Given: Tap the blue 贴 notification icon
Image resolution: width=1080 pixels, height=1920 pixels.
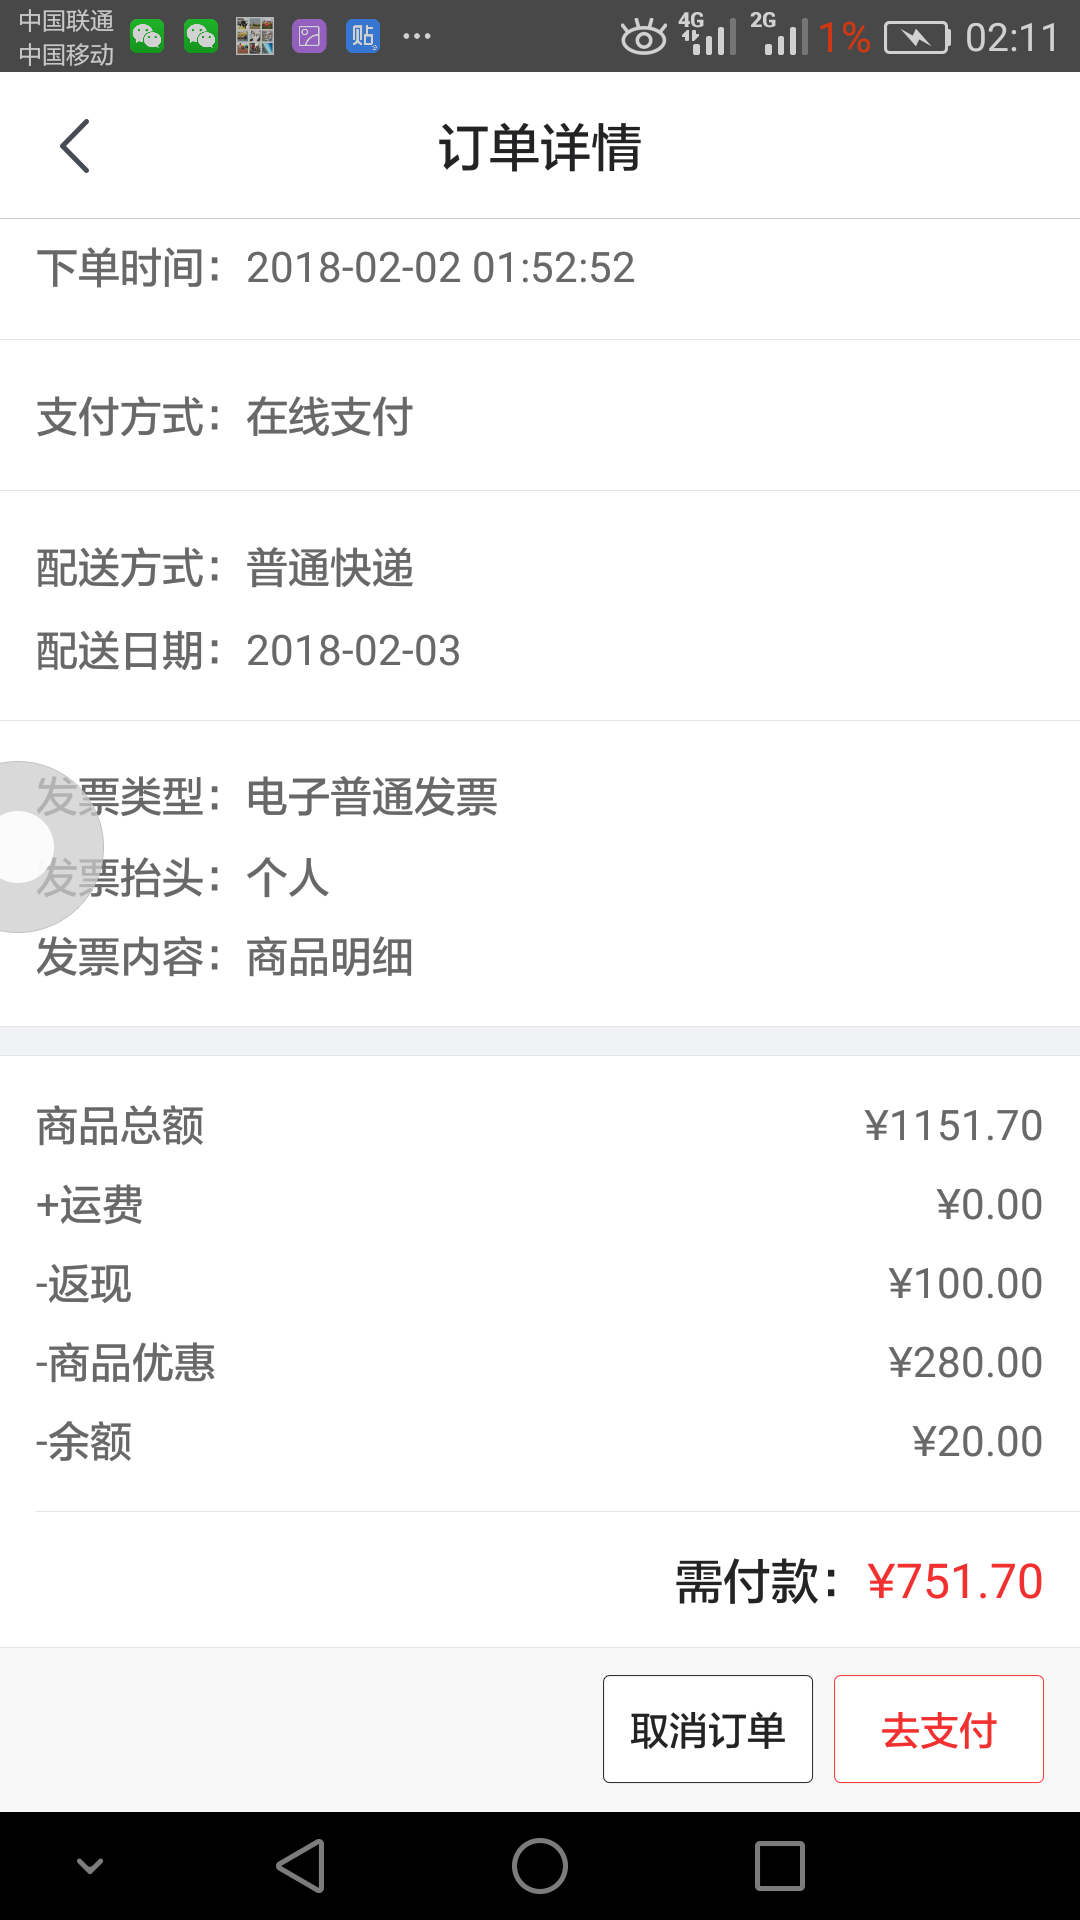Looking at the screenshot, I should [x=363, y=37].
